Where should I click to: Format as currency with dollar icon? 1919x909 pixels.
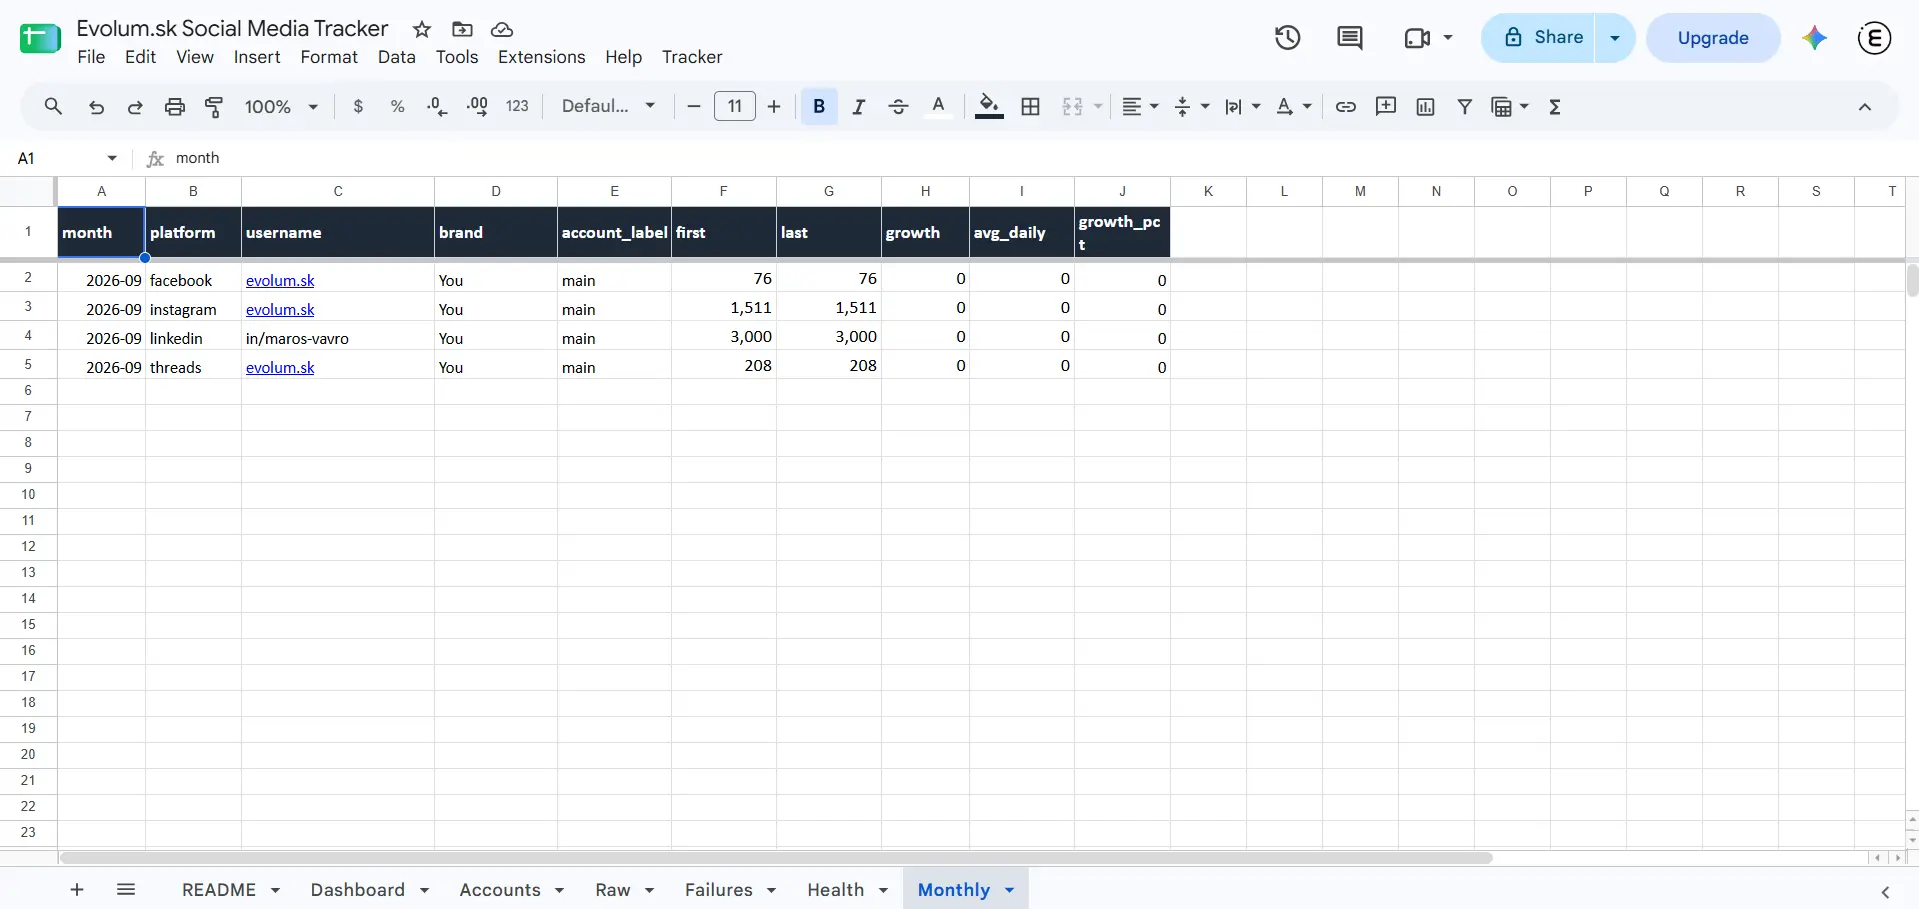pyautogui.click(x=358, y=107)
